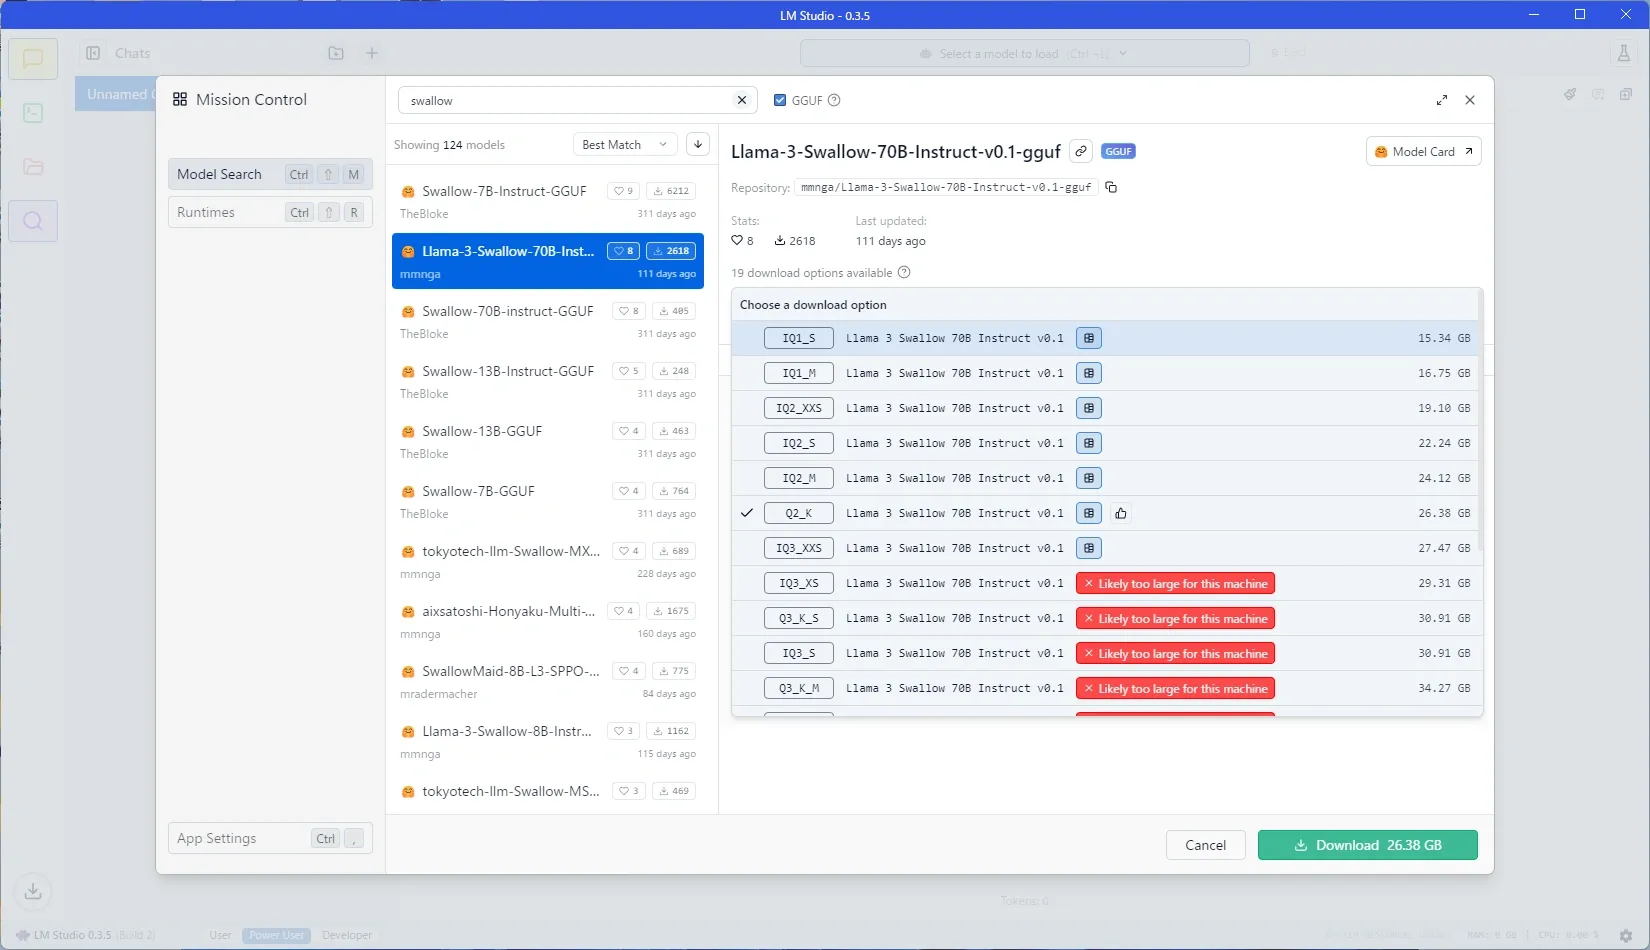Switch to User mode

coord(220,935)
